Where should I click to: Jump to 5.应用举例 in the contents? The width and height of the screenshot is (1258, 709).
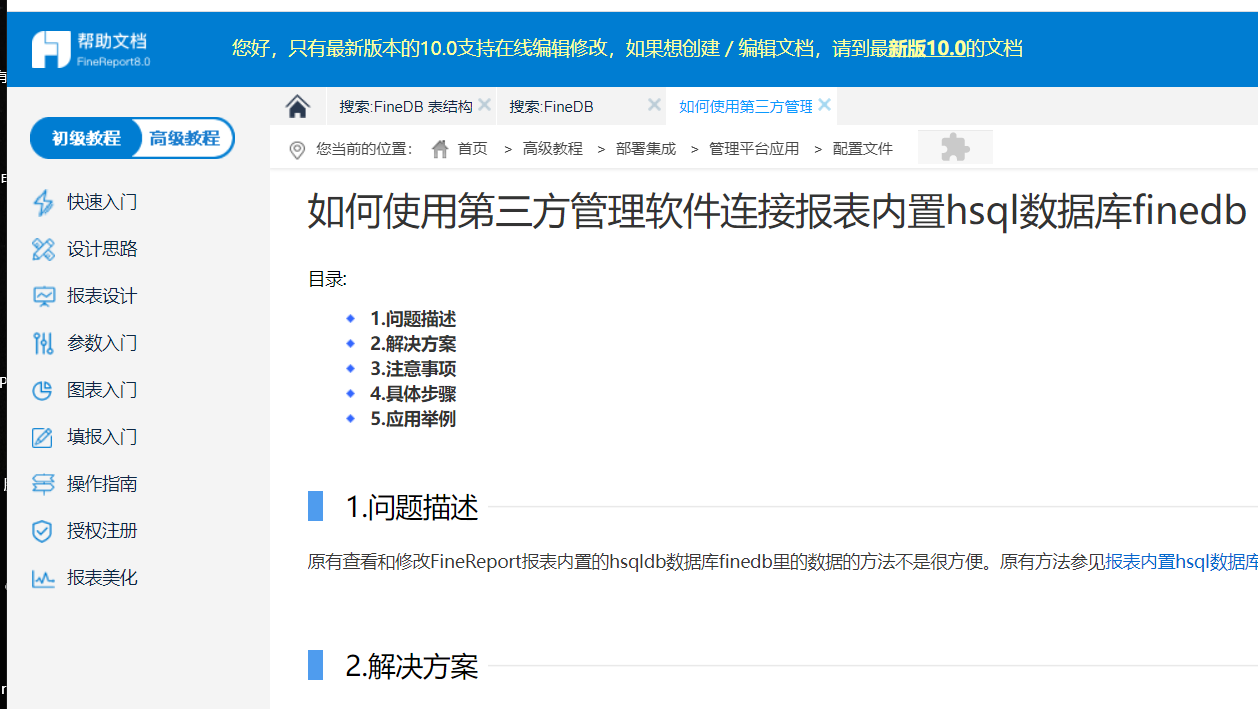pos(413,419)
